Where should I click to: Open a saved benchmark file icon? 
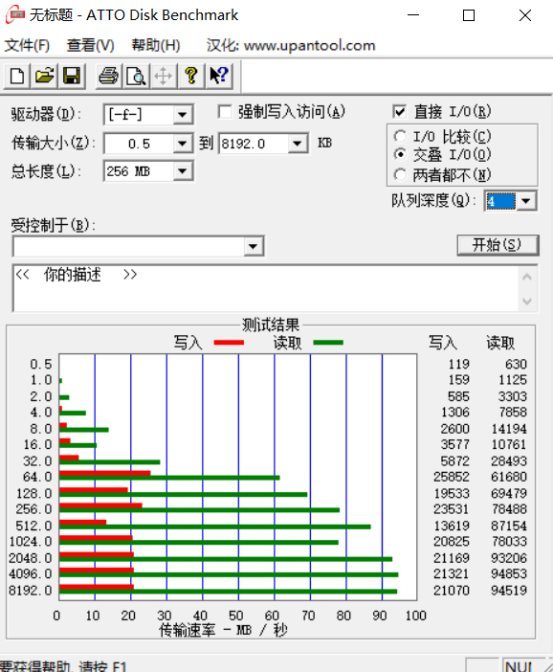(44, 76)
